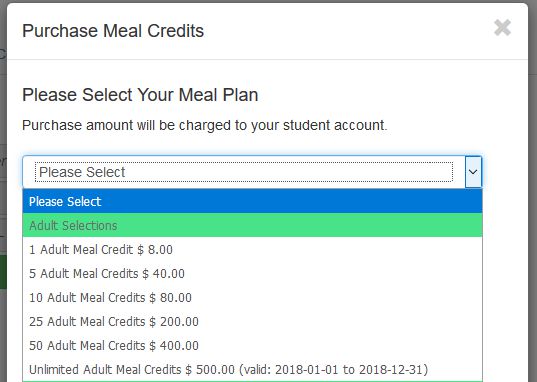The height and width of the screenshot is (382, 537).
Task: Click the Purchase Meal Credits dialog title
Action: tap(113, 31)
